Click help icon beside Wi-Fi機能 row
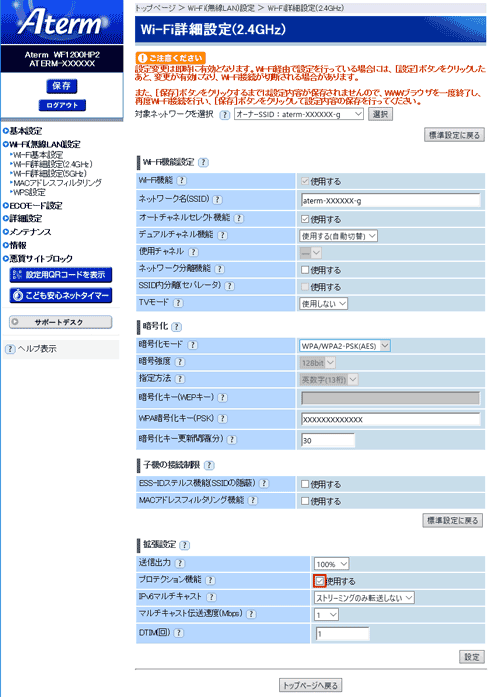Image resolution: width=500 pixels, height=697 pixels. pyautogui.click(x=181, y=181)
